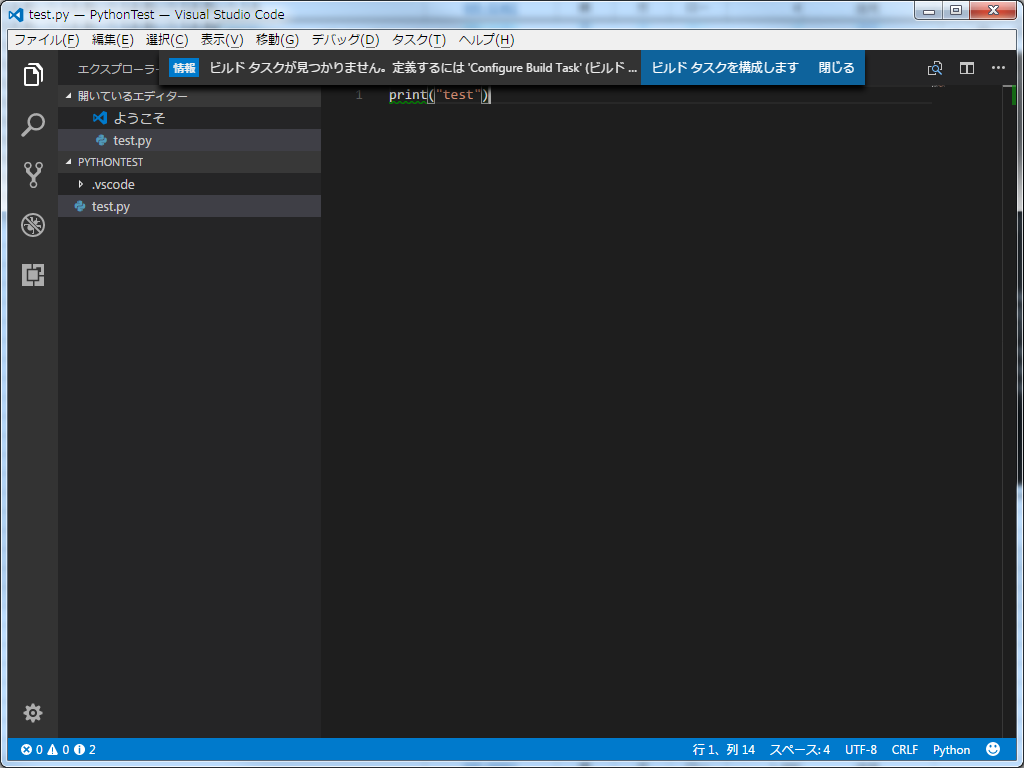Click 閉じる to dismiss the notification
Viewport: 1024px width, 768px height.
[837, 68]
